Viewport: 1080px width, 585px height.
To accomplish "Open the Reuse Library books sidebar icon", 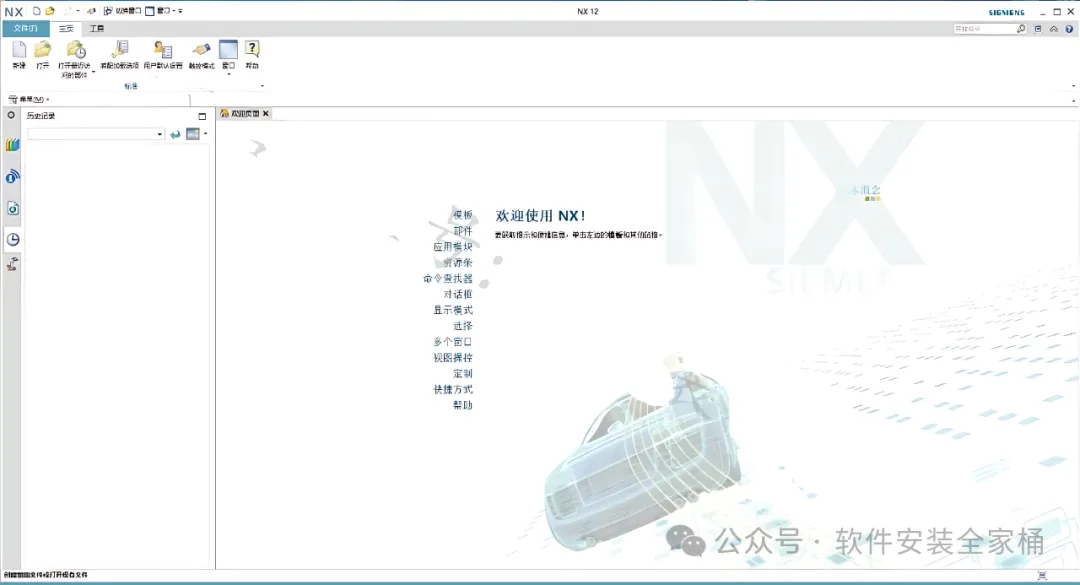I will click(x=12, y=145).
